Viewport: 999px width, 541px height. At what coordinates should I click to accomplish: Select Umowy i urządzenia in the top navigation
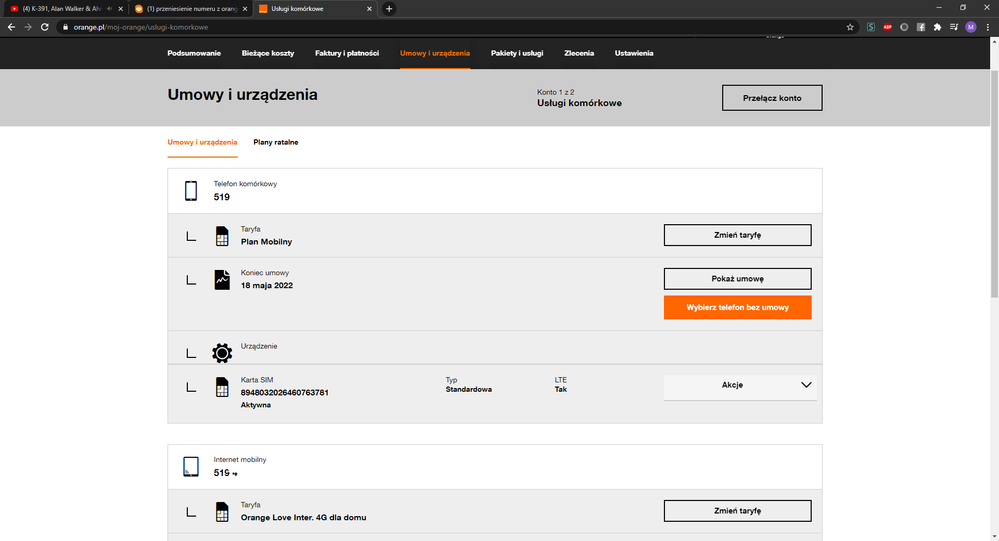coord(435,54)
